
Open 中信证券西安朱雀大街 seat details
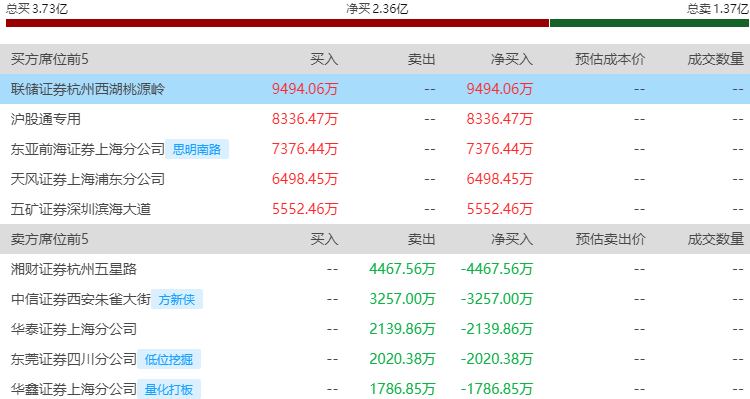coord(81,299)
